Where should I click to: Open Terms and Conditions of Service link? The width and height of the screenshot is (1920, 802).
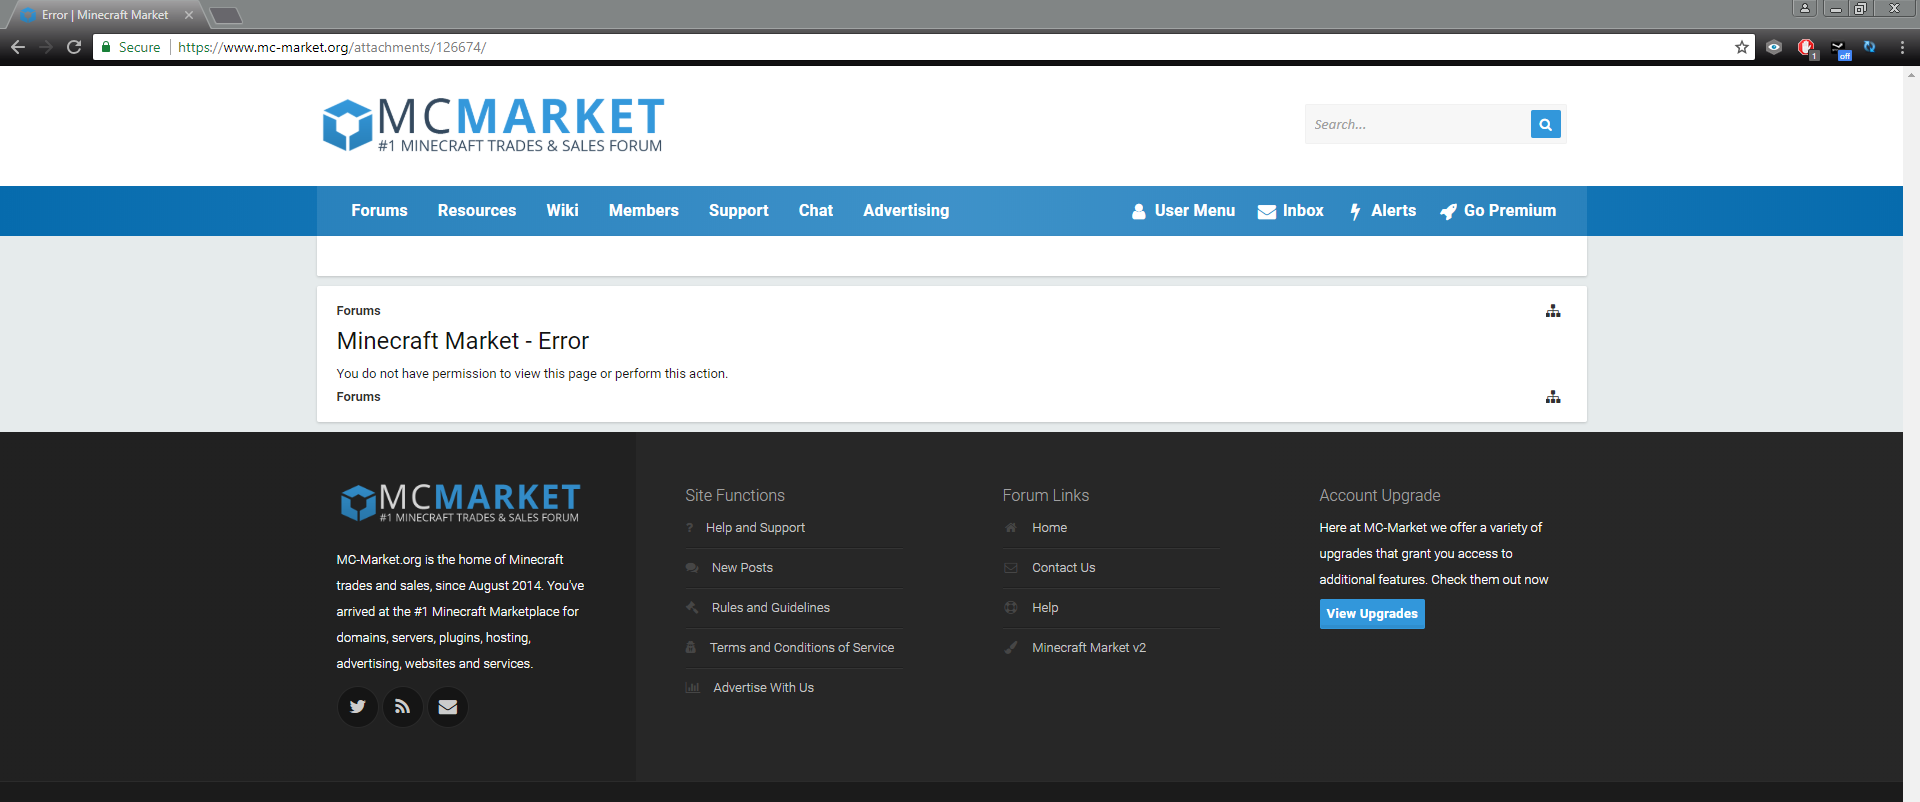pos(802,648)
